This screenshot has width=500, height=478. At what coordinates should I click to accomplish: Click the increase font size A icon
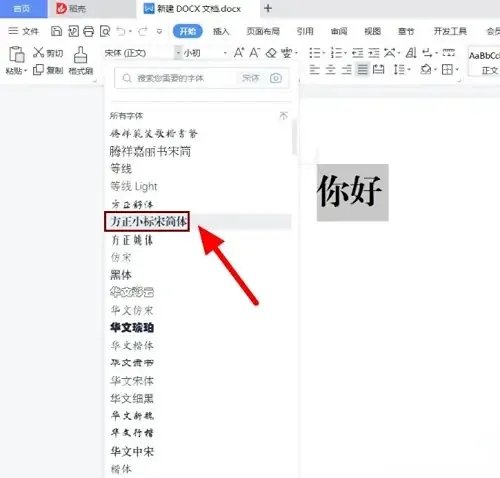(239, 53)
